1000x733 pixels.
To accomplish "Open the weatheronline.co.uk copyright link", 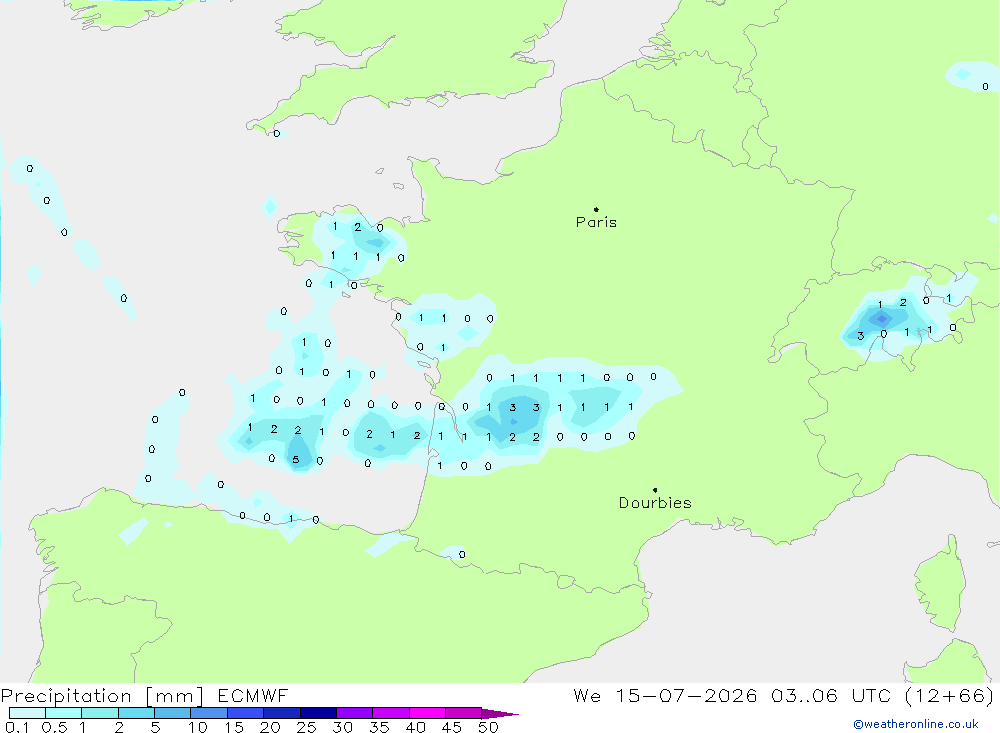I will pyautogui.click(x=916, y=724).
